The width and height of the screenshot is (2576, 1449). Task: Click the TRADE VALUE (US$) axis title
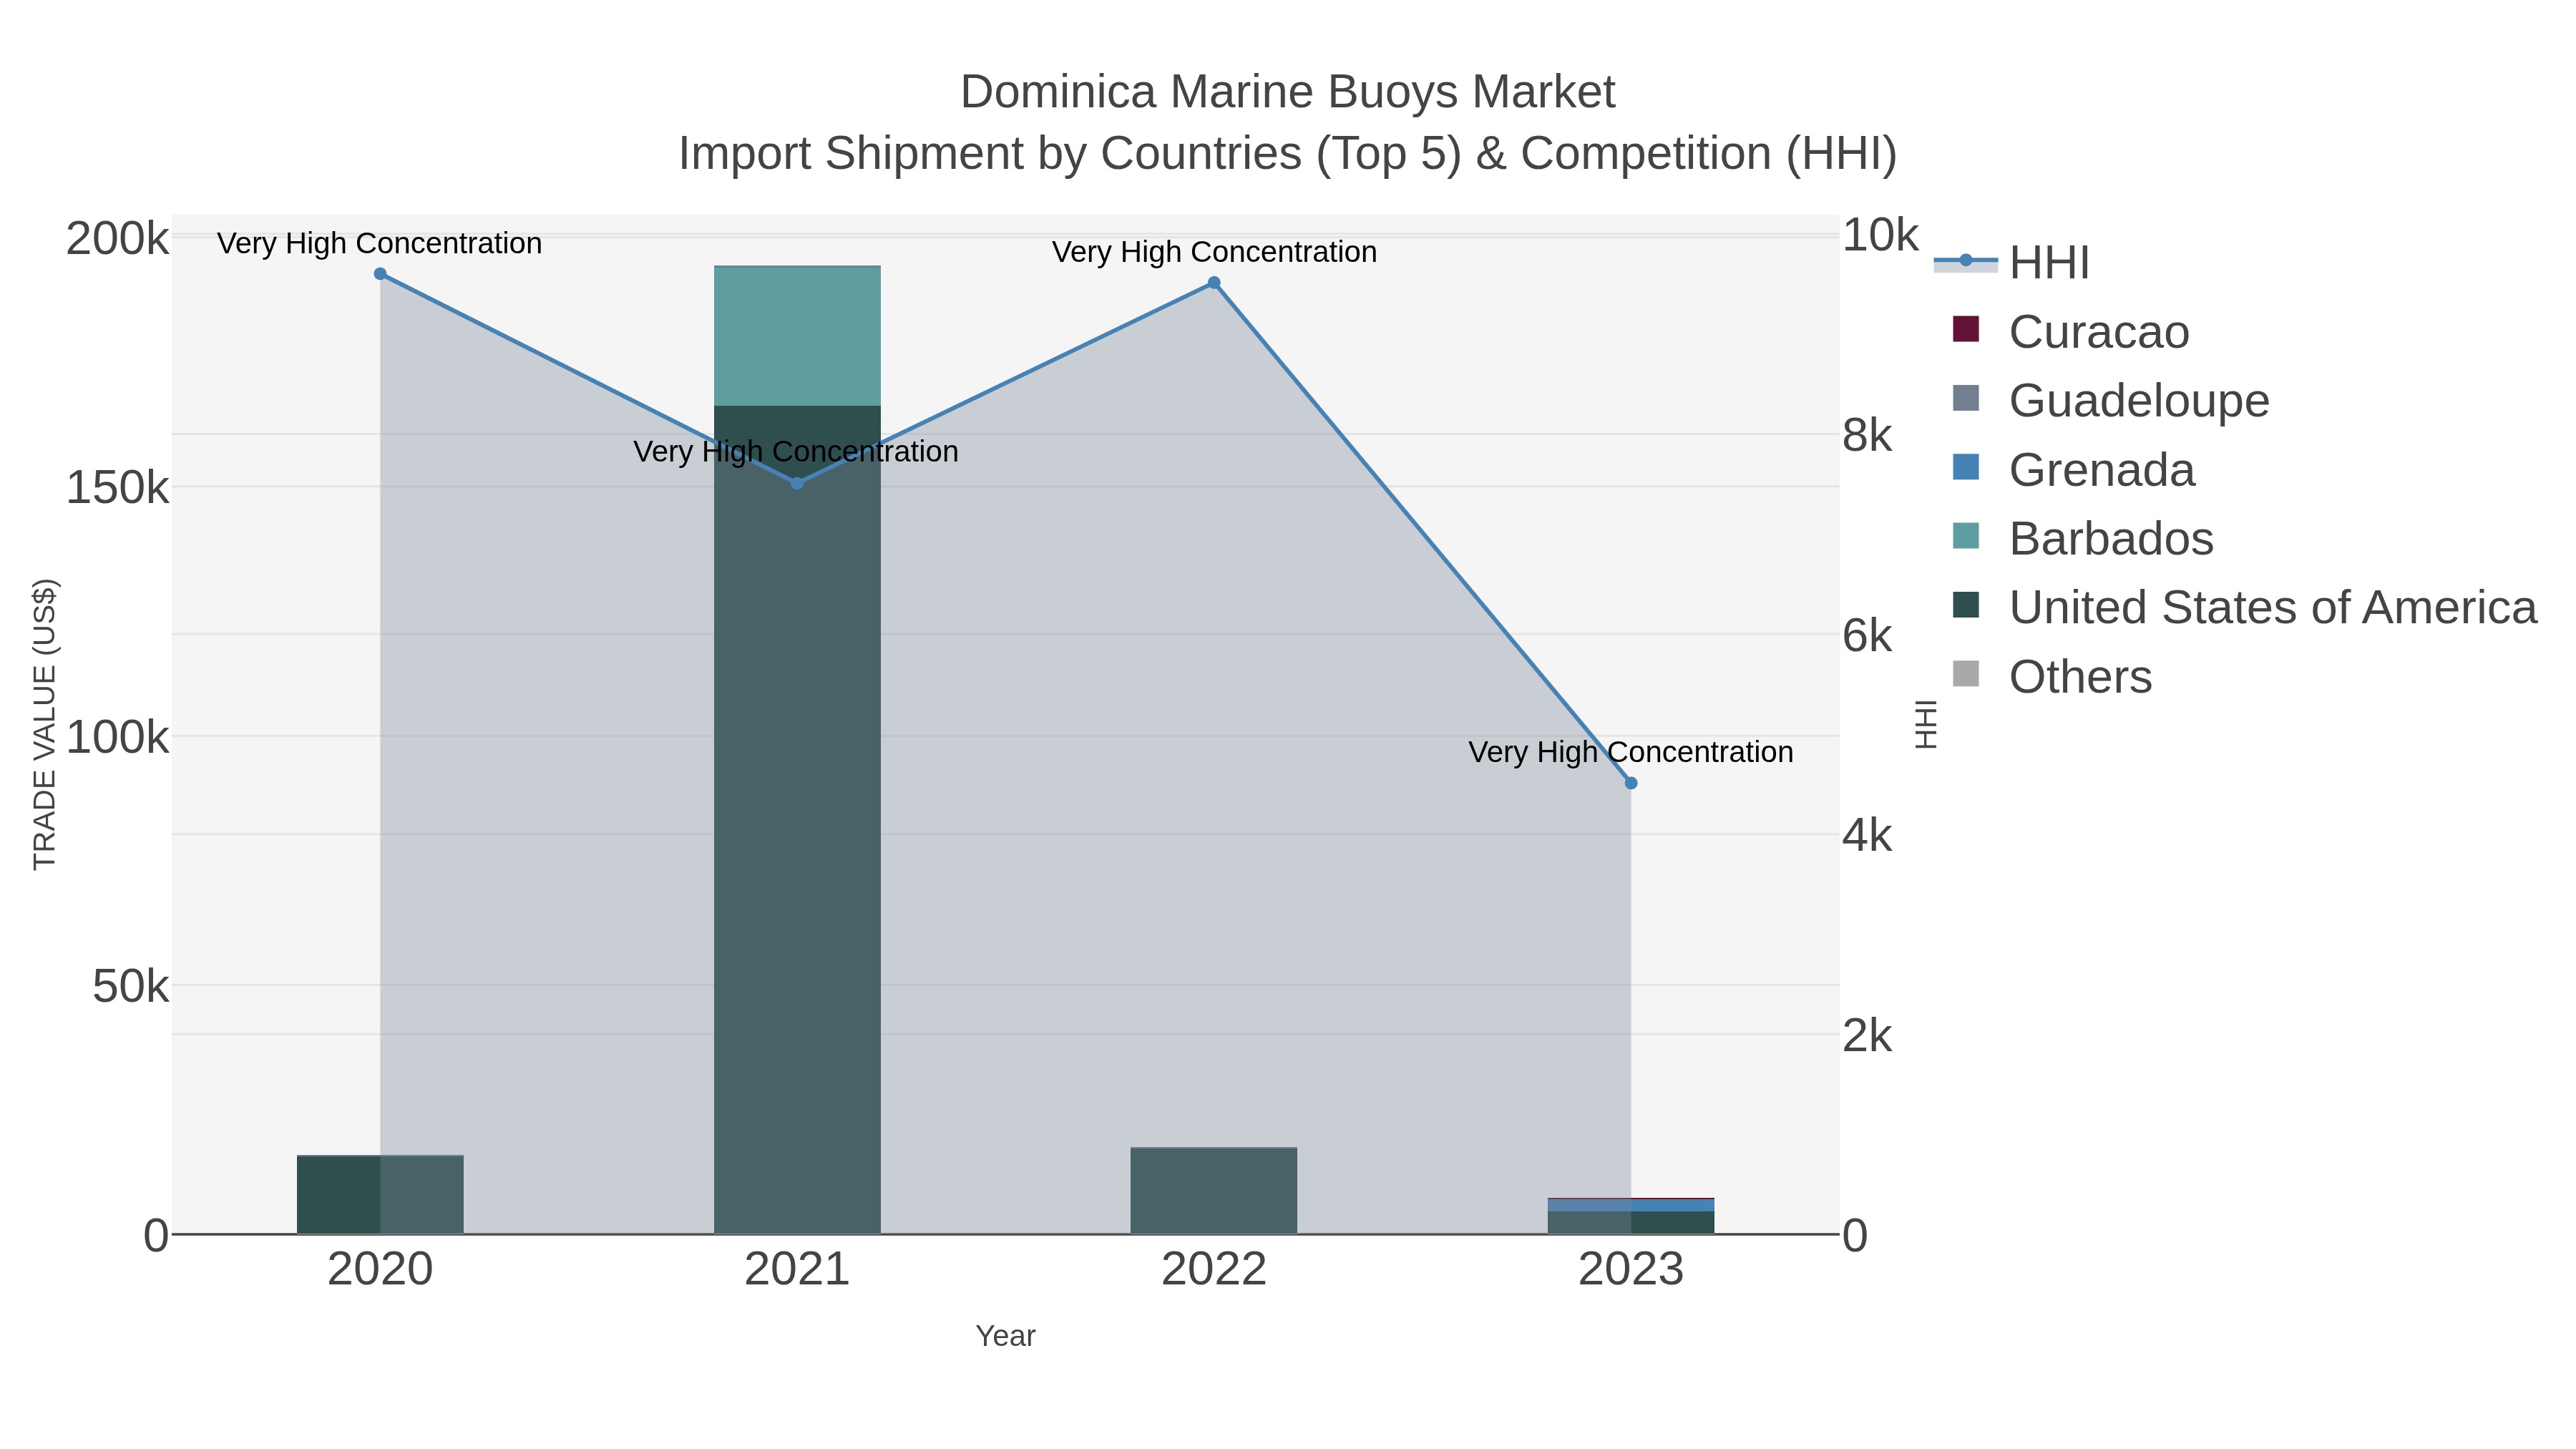[x=45, y=724]
